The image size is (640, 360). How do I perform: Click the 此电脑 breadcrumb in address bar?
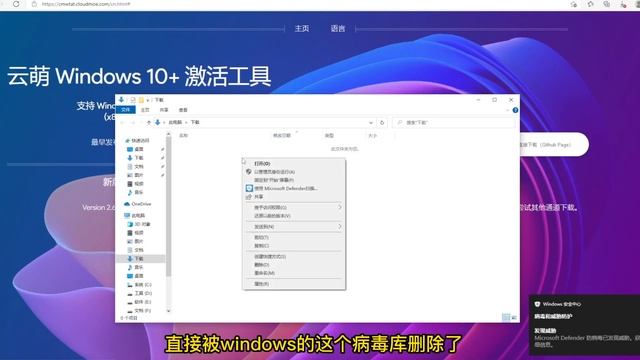click(175, 122)
